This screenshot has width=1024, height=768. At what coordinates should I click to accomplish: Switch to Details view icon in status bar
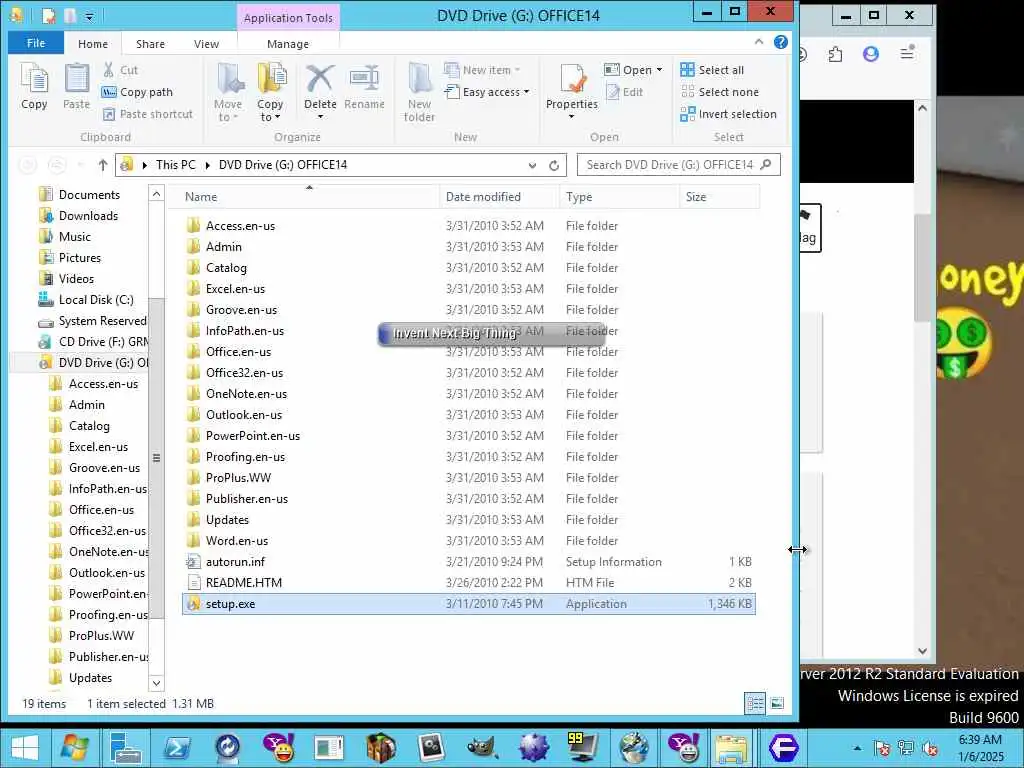(755, 703)
